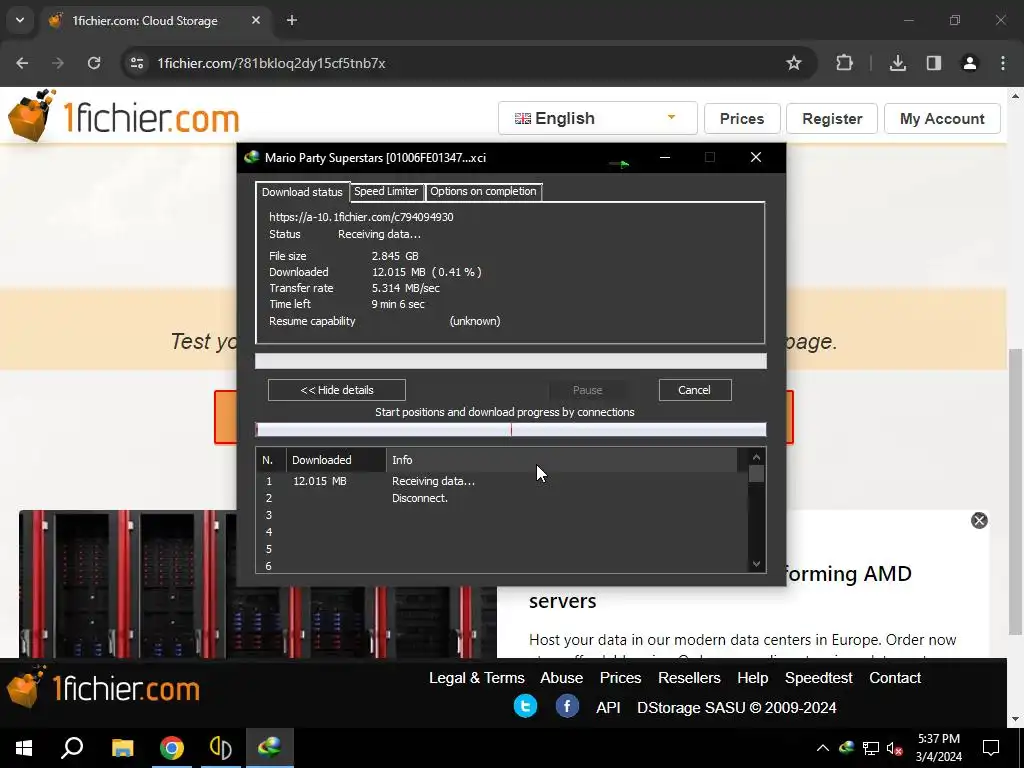Select connection row 2 Disconnect
1024x768 pixels.
pos(502,498)
